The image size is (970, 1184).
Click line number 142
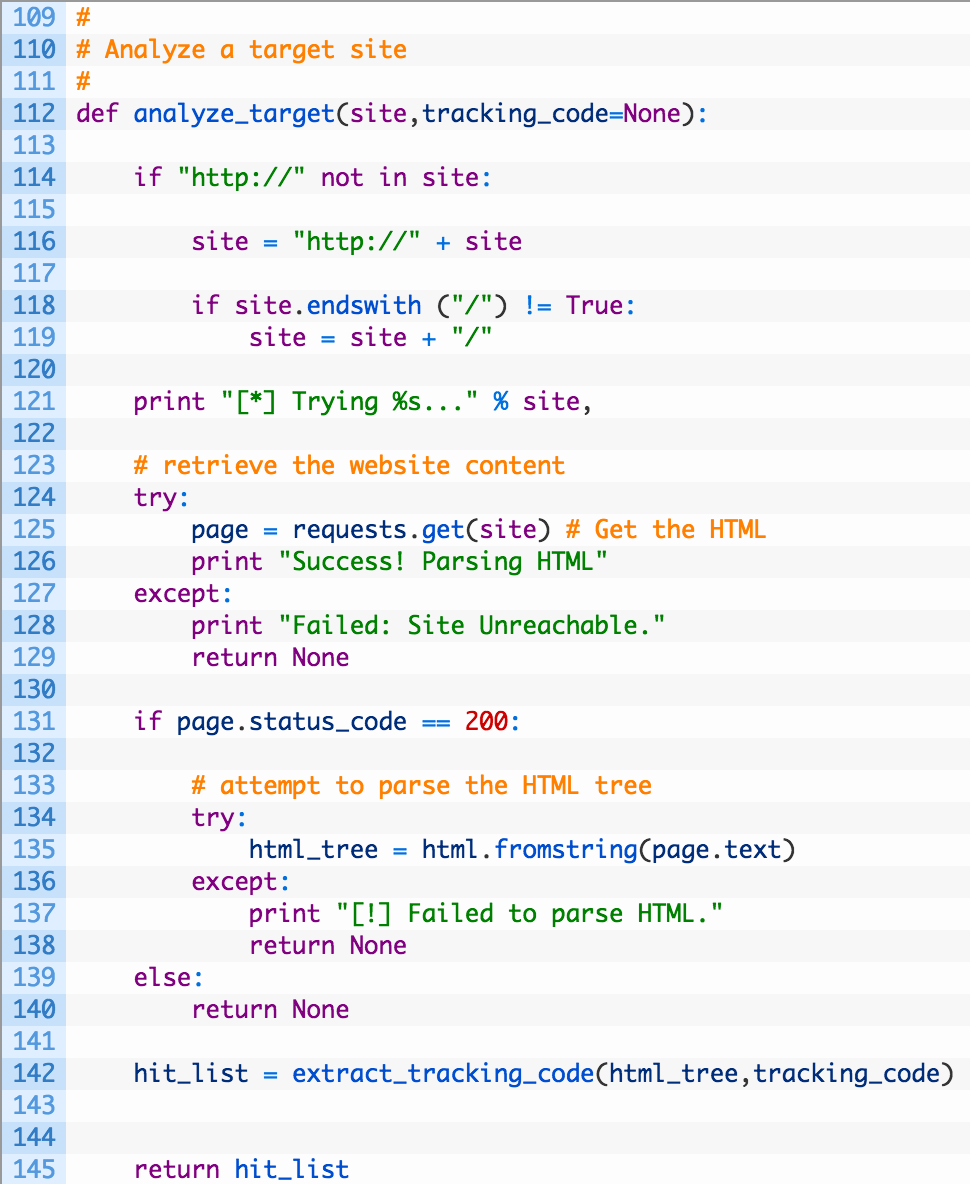point(34,1073)
